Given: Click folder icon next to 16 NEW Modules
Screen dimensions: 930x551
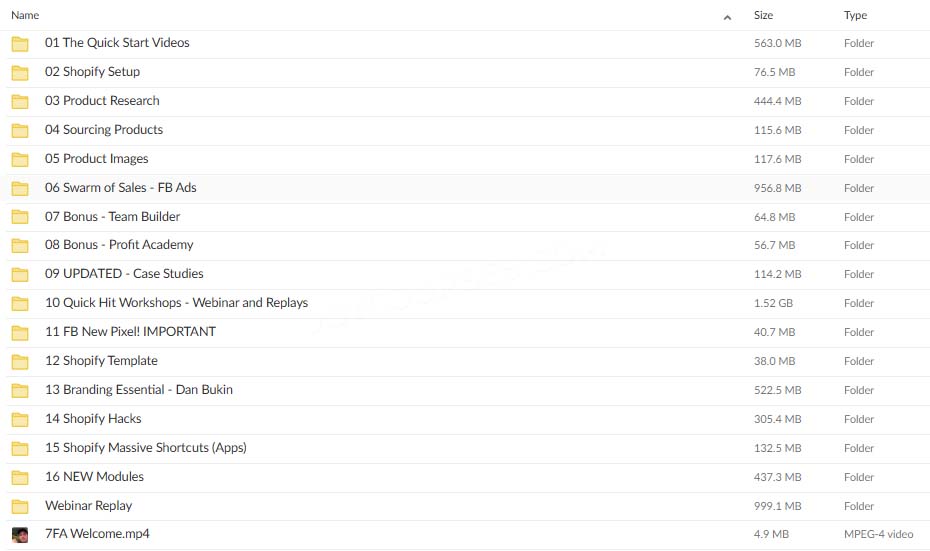Looking at the screenshot, I should coord(20,477).
